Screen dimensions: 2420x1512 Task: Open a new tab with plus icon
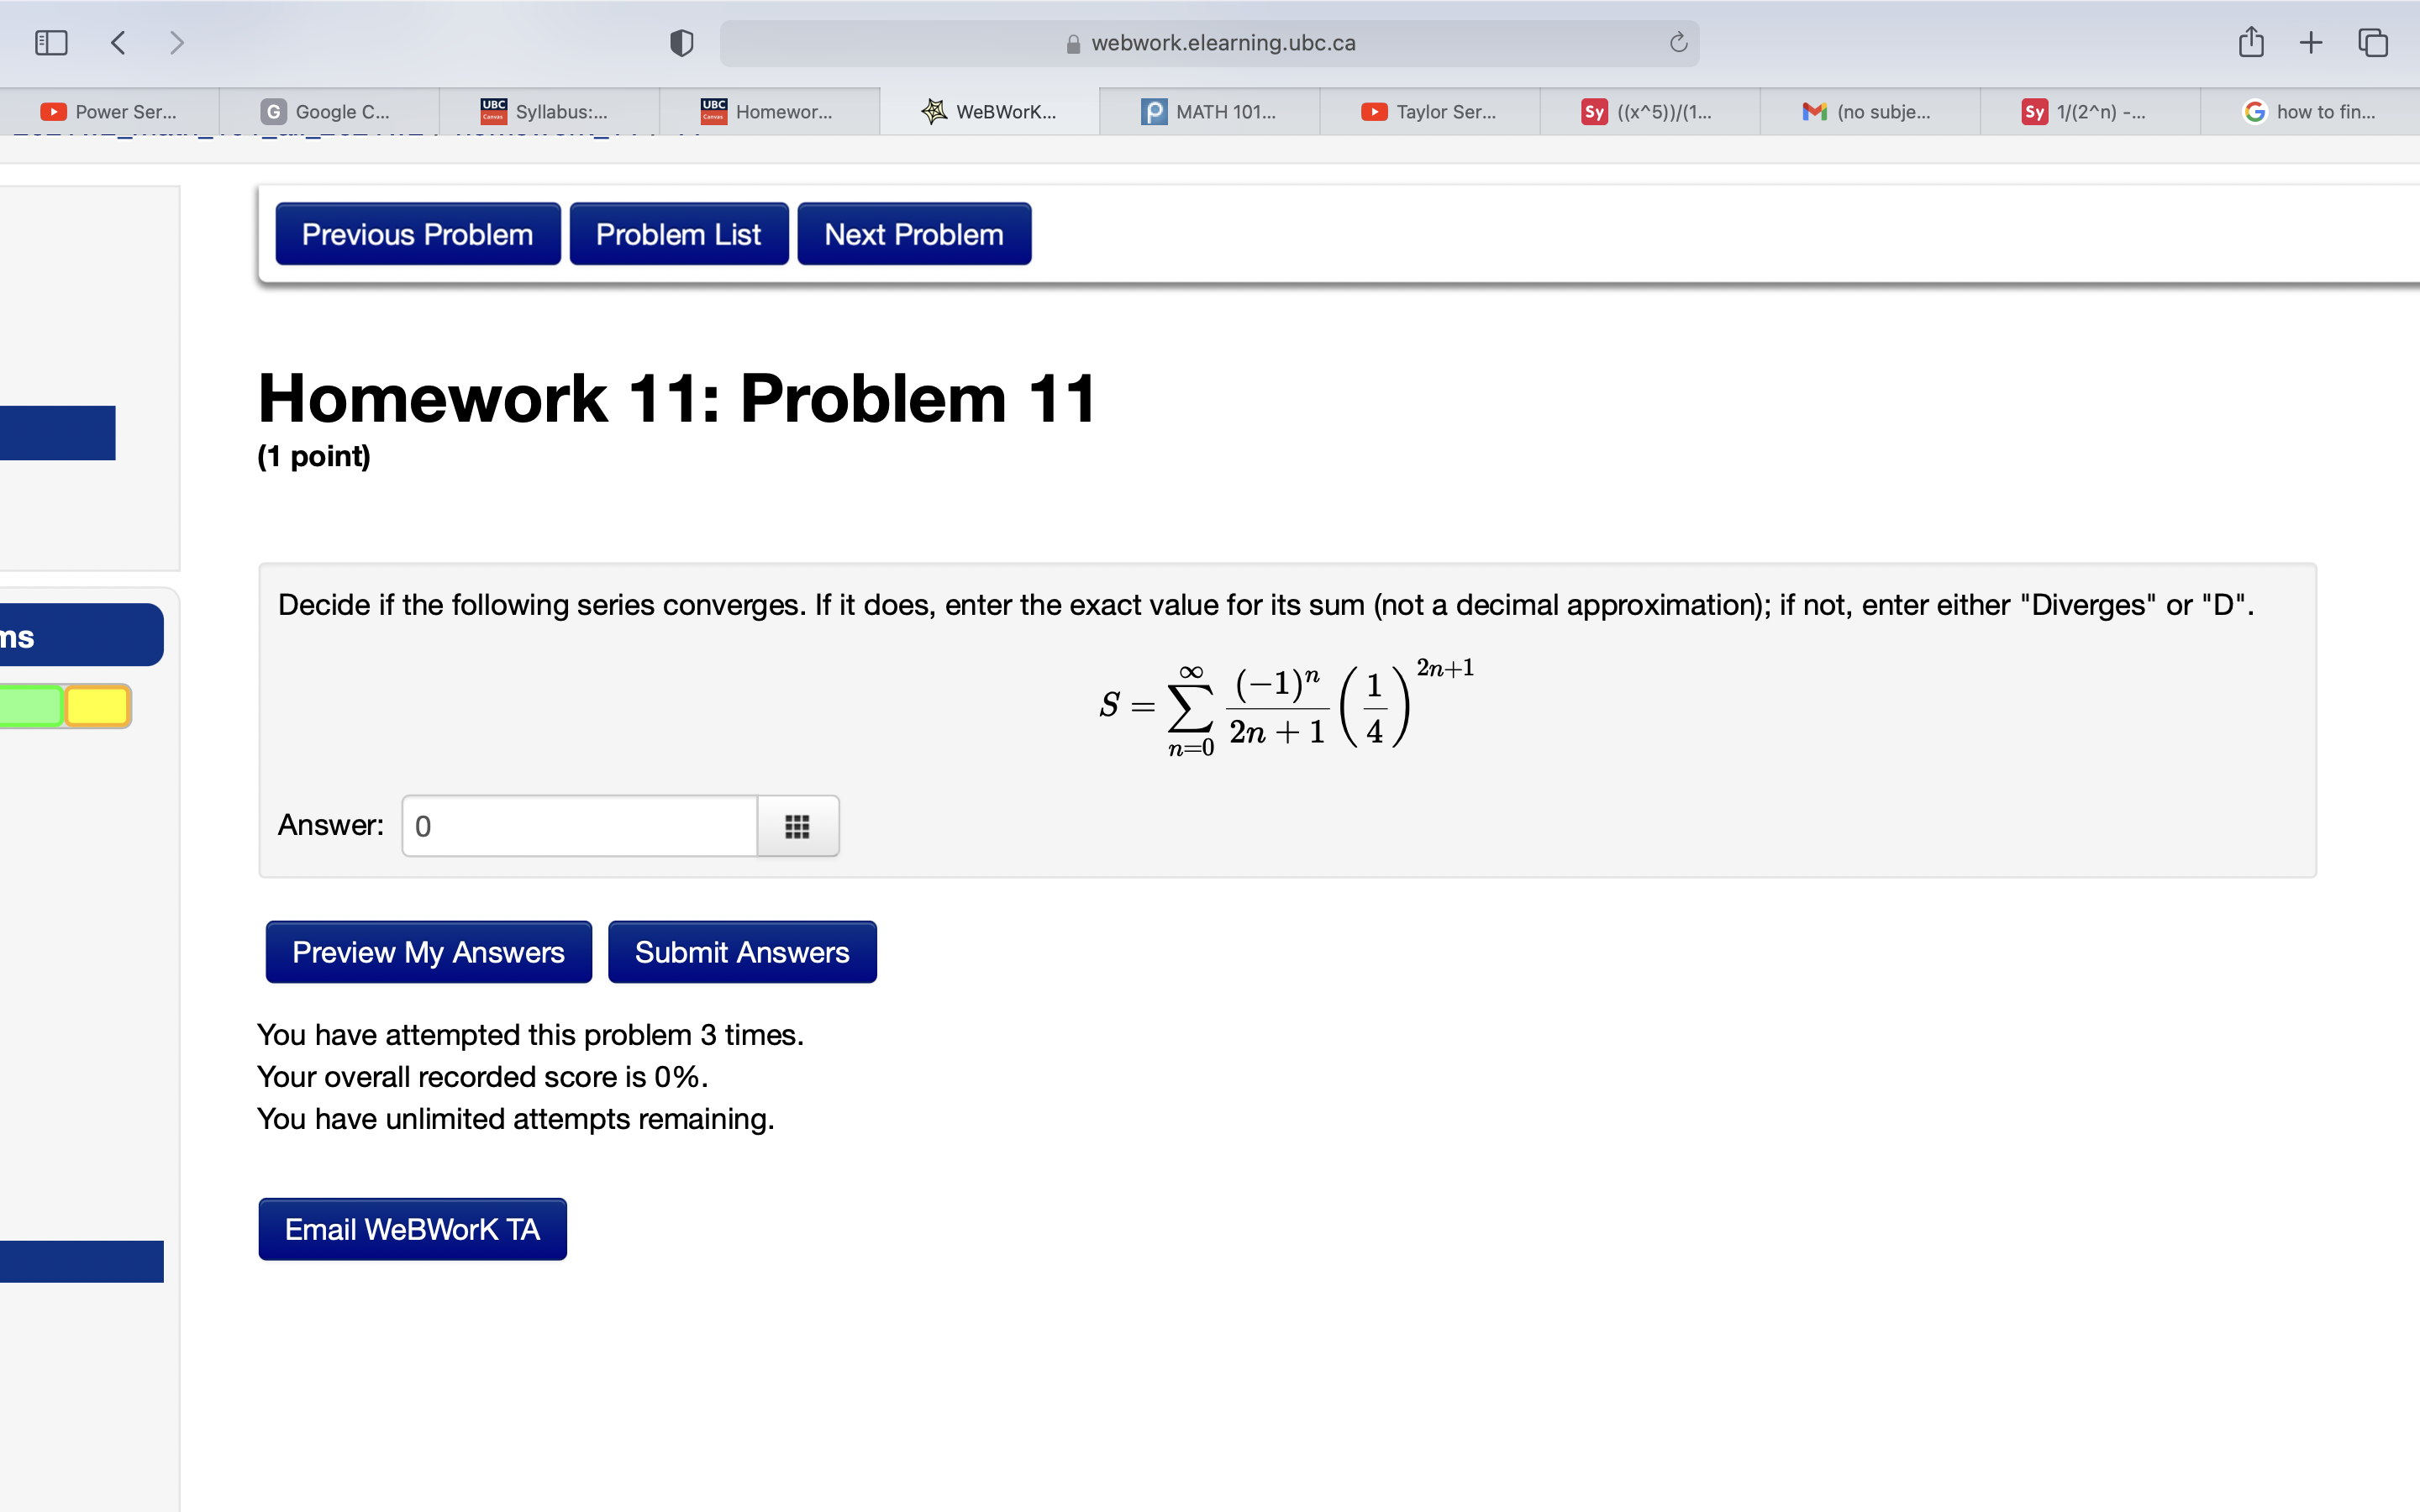[x=2310, y=43]
